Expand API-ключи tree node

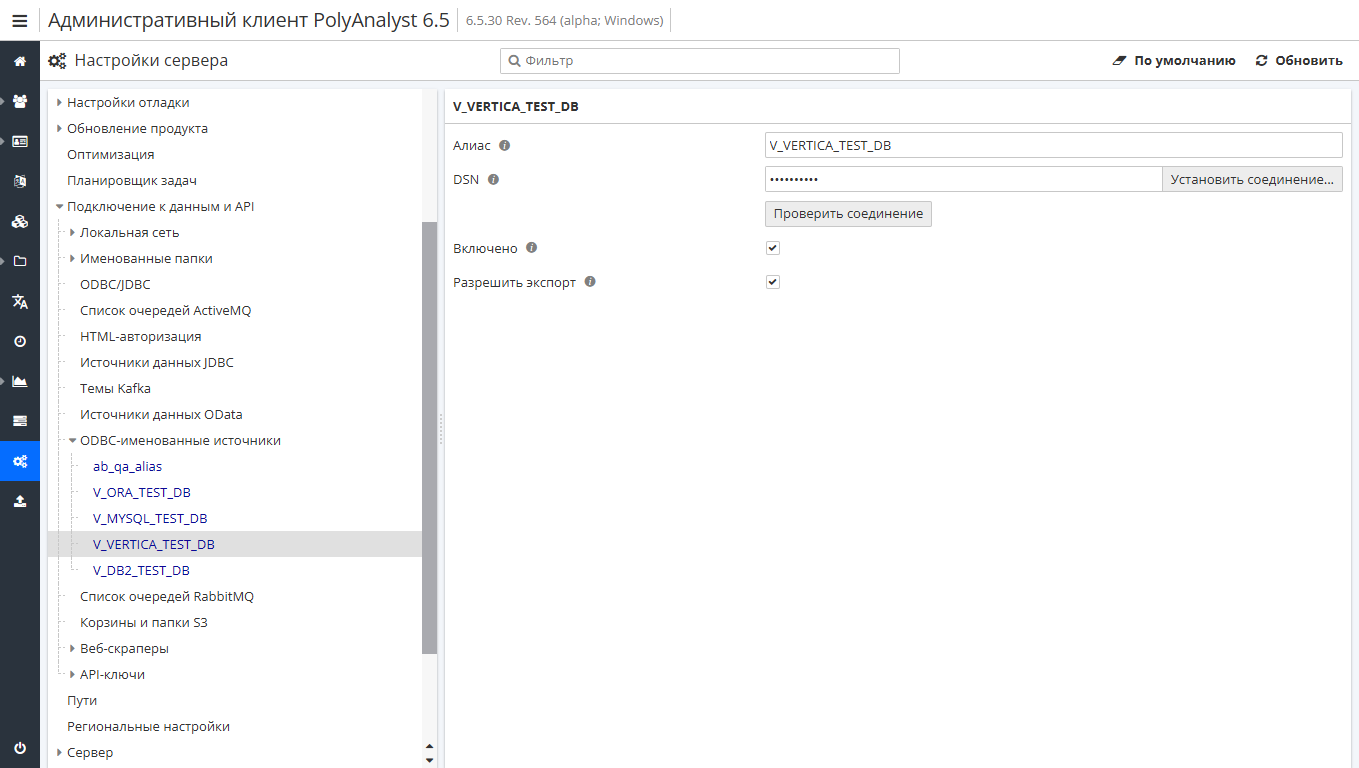(72, 674)
